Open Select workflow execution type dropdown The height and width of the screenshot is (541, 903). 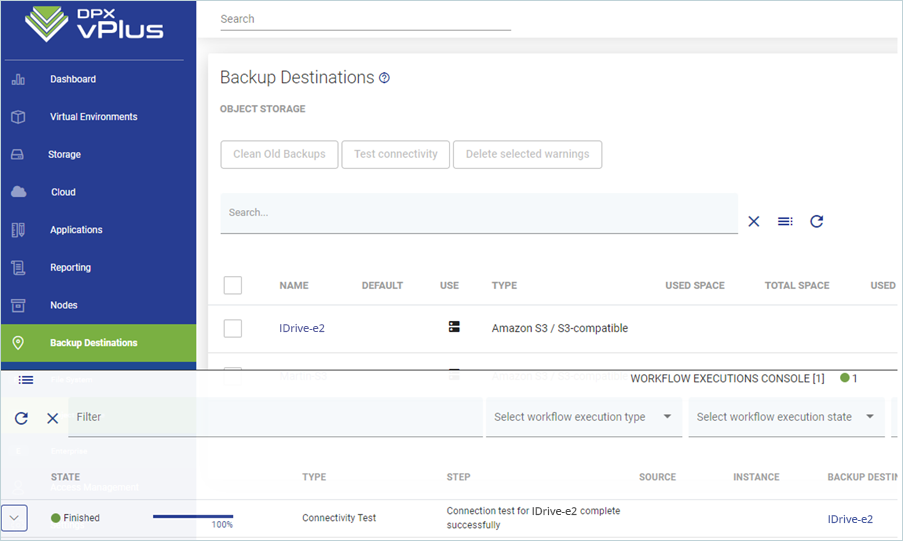click(x=583, y=417)
